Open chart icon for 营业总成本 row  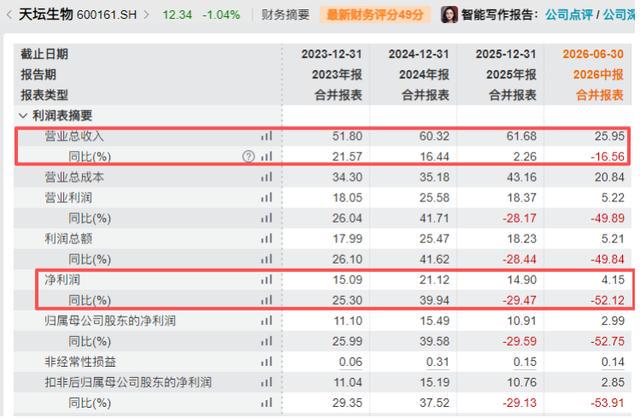click(x=267, y=177)
